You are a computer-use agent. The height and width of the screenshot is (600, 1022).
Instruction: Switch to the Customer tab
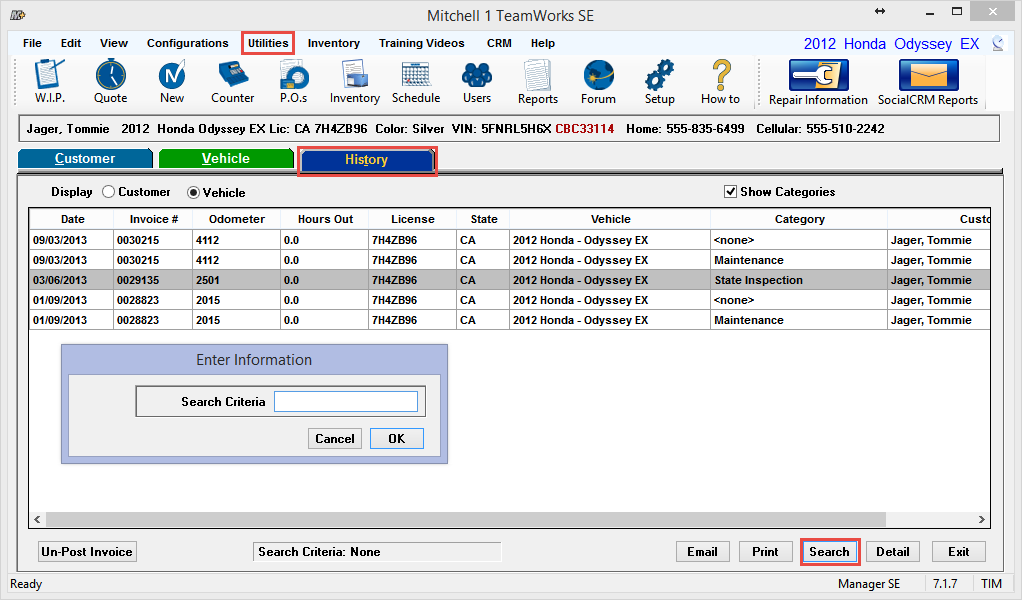85,158
